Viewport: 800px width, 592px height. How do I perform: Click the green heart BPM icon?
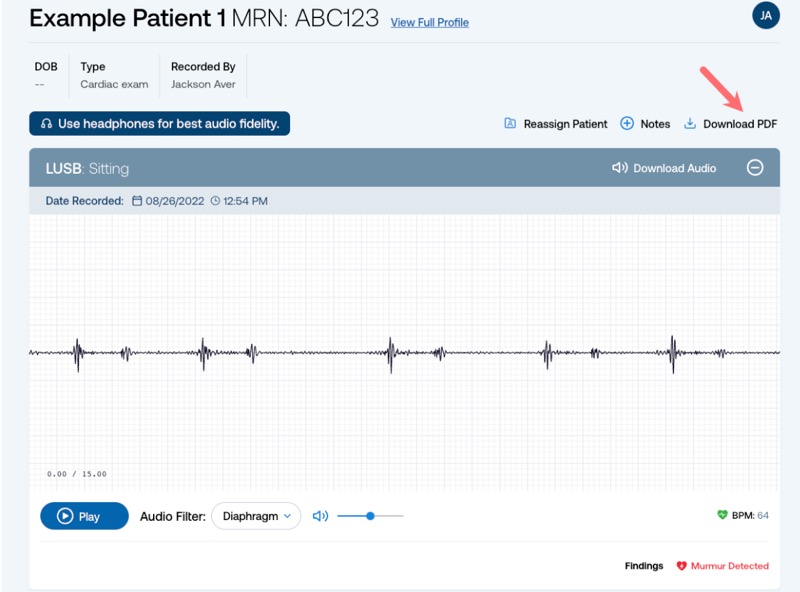tap(722, 515)
